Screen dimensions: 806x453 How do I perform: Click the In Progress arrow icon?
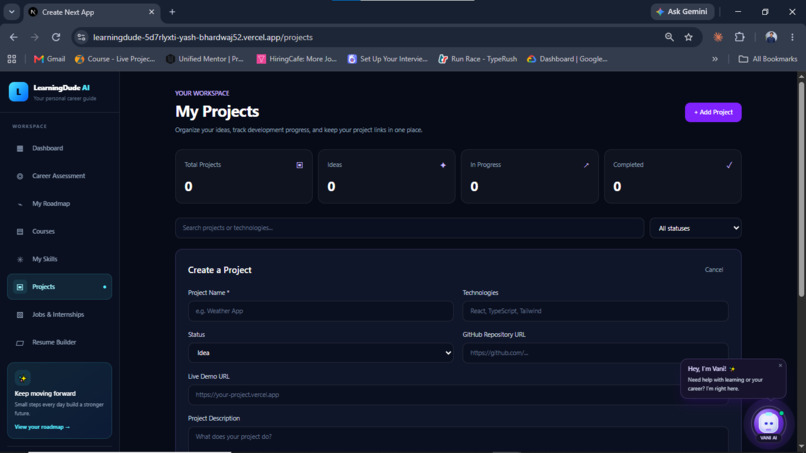586,165
